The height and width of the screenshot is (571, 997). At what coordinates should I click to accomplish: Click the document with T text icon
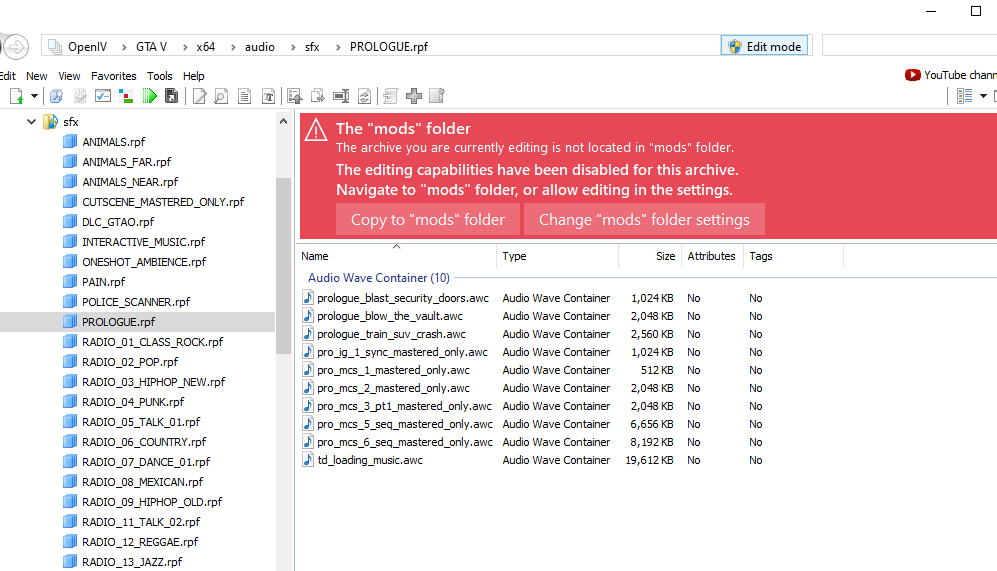pos(268,96)
